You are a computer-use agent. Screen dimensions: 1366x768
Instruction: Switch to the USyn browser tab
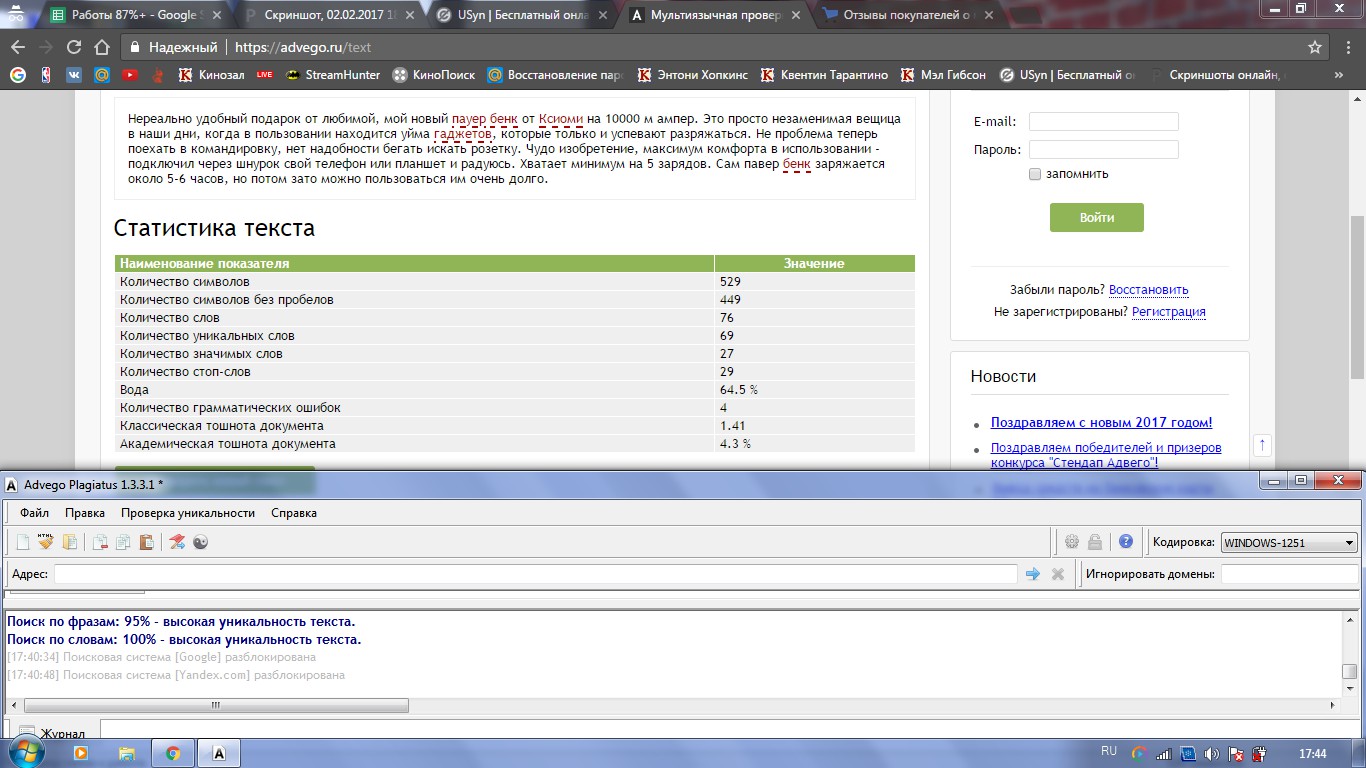[522, 15]
